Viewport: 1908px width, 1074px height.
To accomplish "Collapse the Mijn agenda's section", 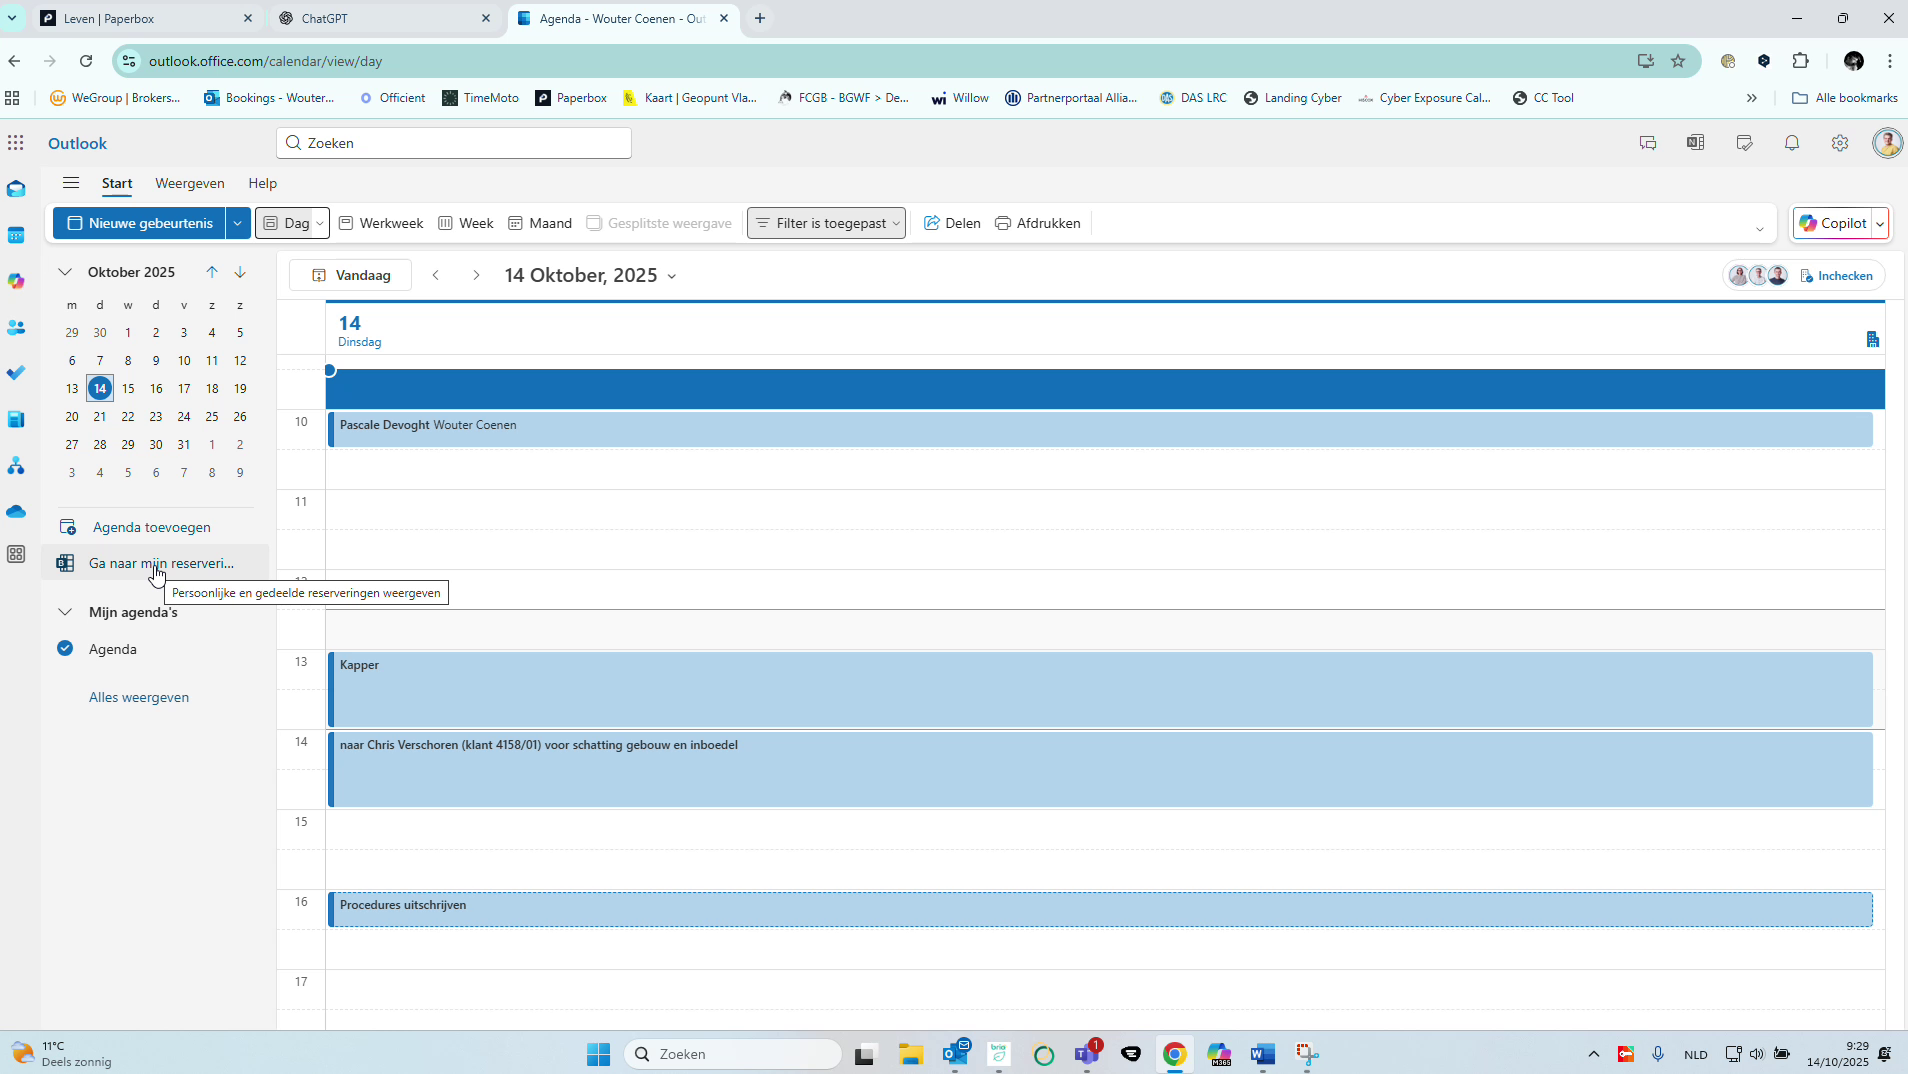I will click(x=64, y=612).
